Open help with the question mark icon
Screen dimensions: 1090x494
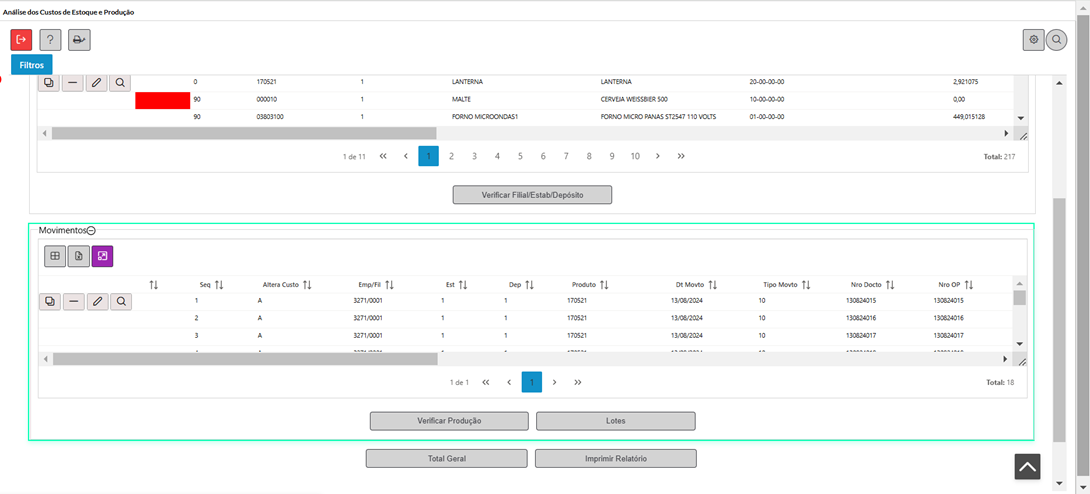point(50,40)
